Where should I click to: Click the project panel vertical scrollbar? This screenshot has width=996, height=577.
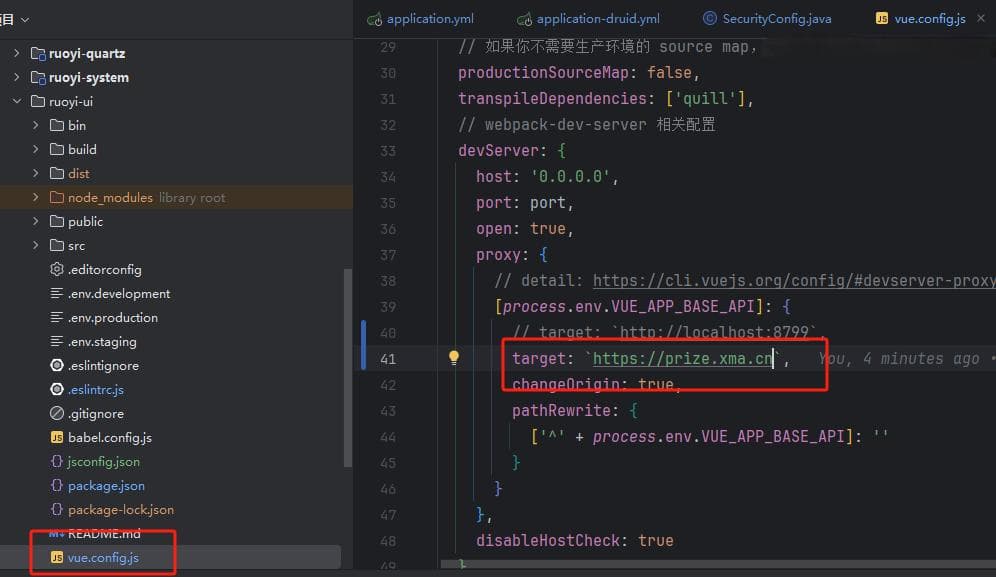(347, 367)
